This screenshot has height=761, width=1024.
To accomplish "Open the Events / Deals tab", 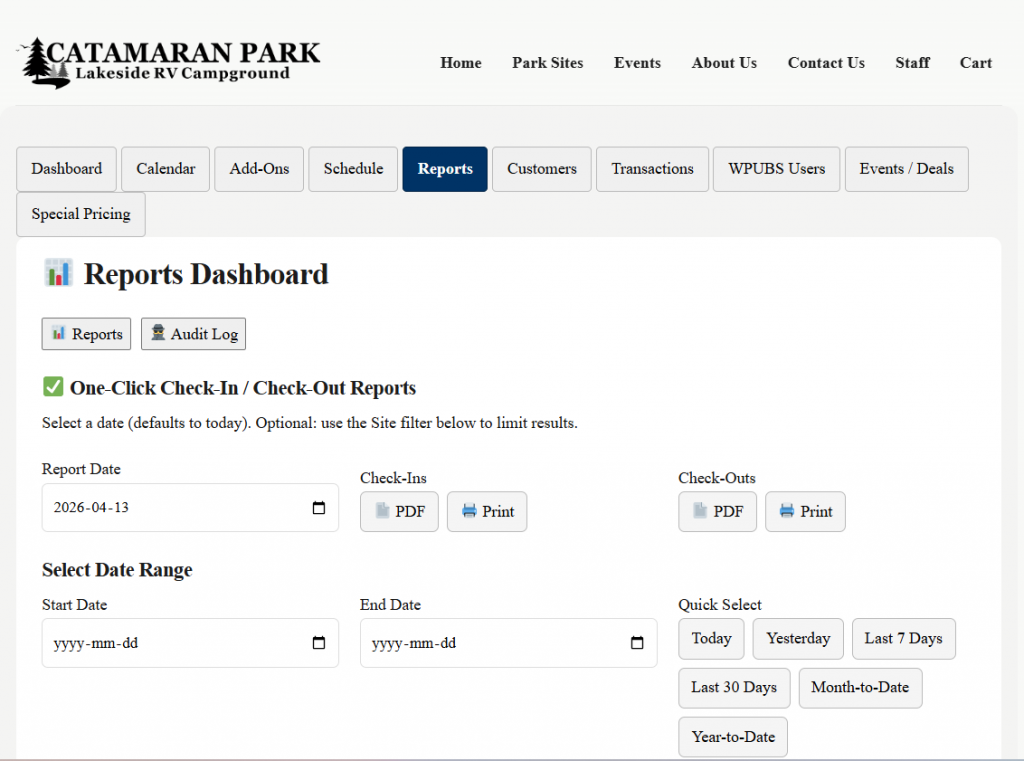I will coord(906,169).
